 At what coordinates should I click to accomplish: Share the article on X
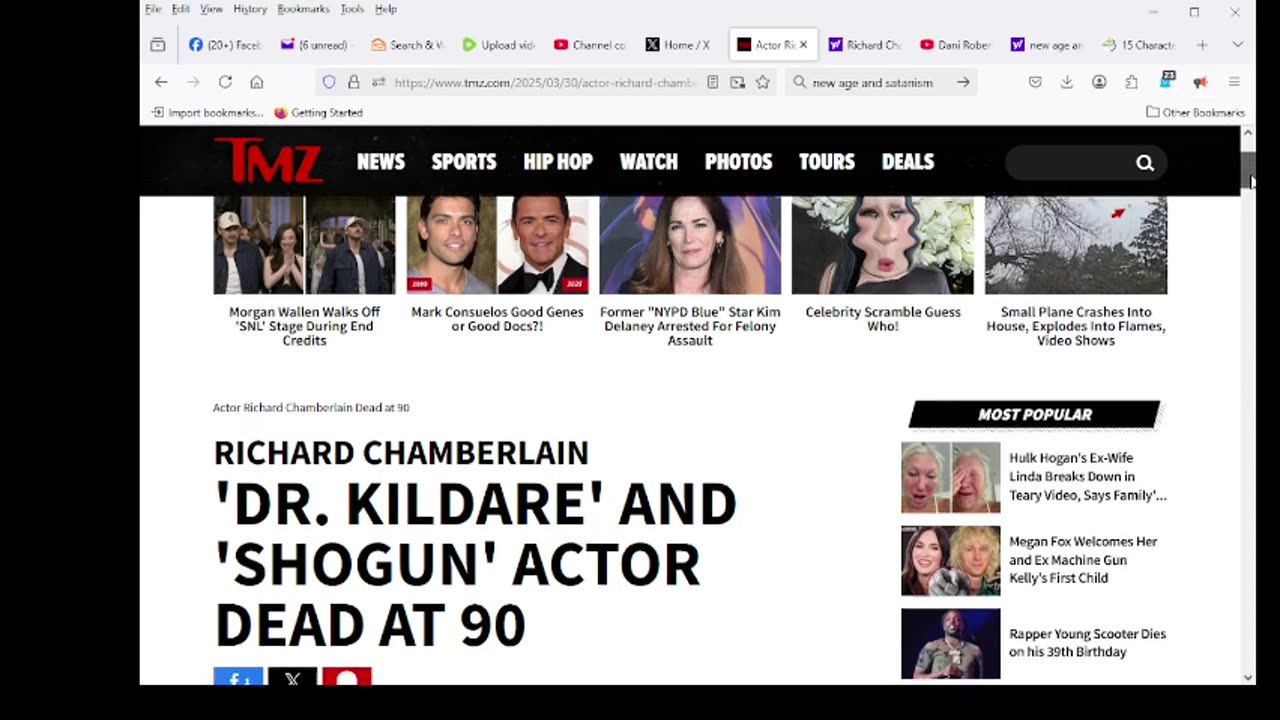[292, 677]
